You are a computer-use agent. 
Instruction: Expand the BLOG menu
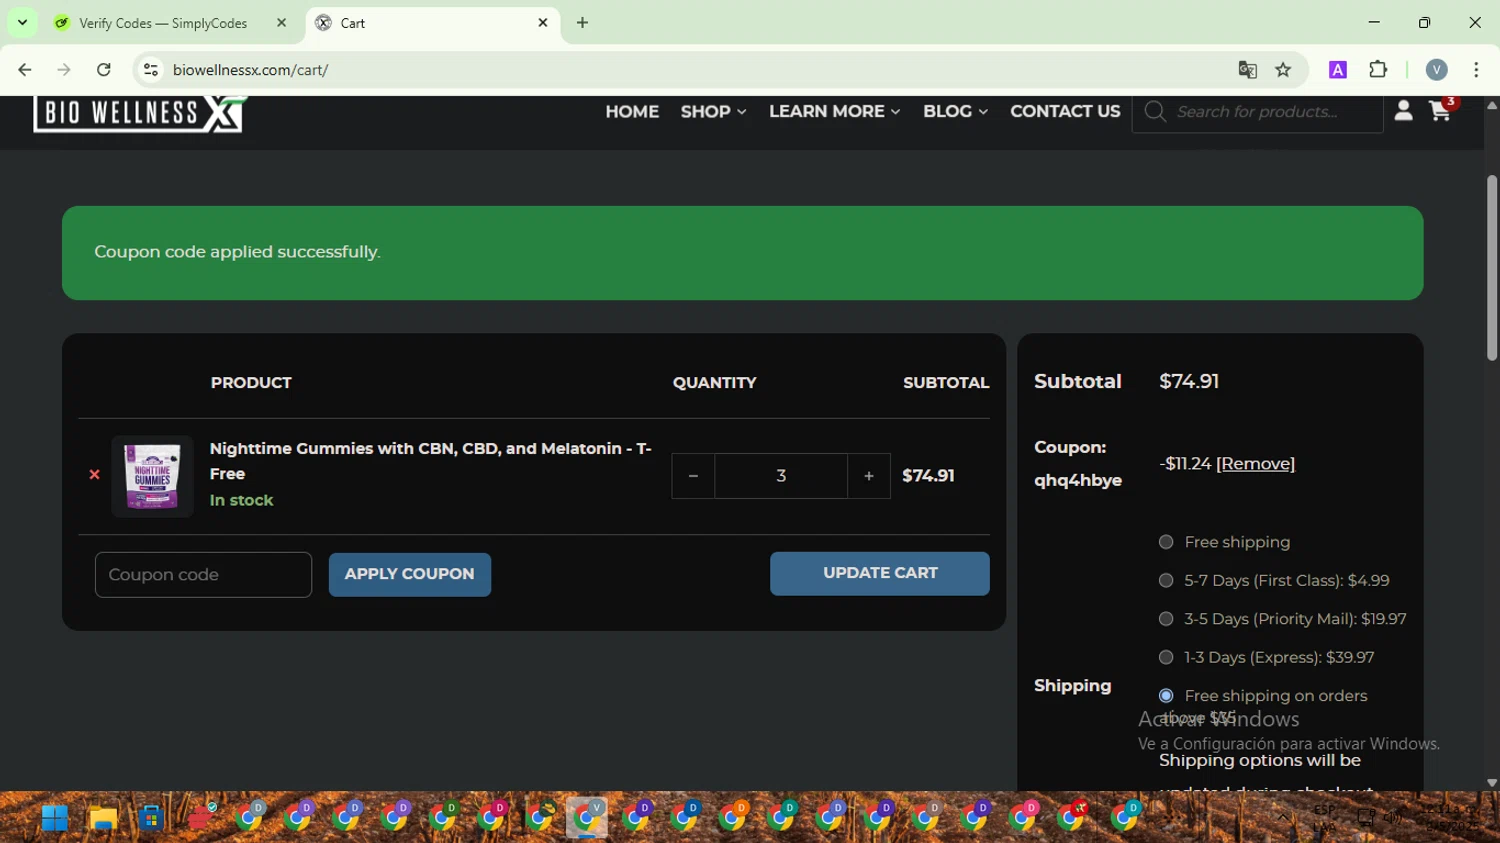[955, 112]
